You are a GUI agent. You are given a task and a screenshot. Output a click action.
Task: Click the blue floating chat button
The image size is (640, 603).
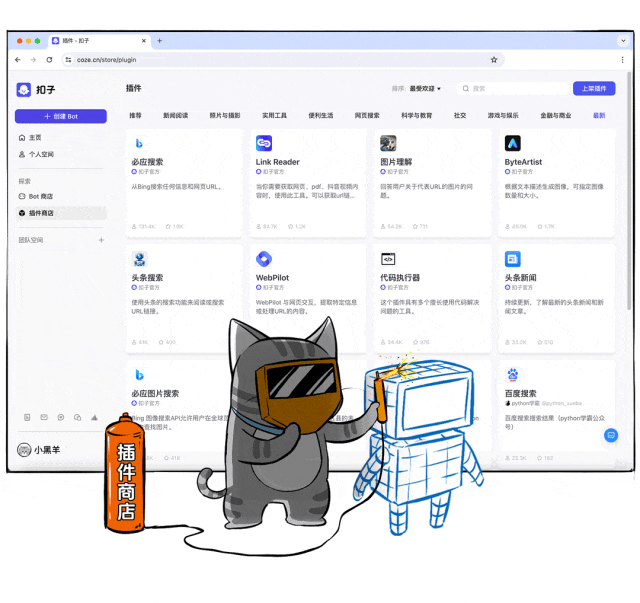(x=611, y=435)
